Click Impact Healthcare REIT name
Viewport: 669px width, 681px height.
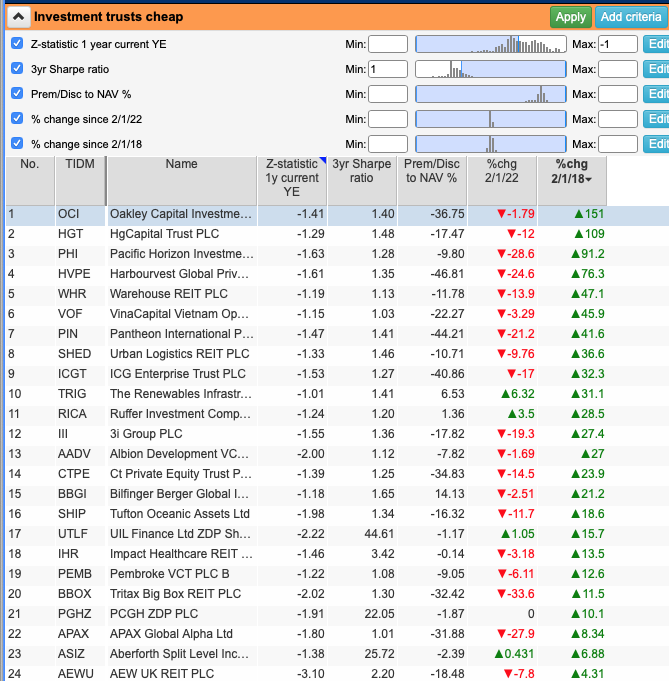[181, 553]
